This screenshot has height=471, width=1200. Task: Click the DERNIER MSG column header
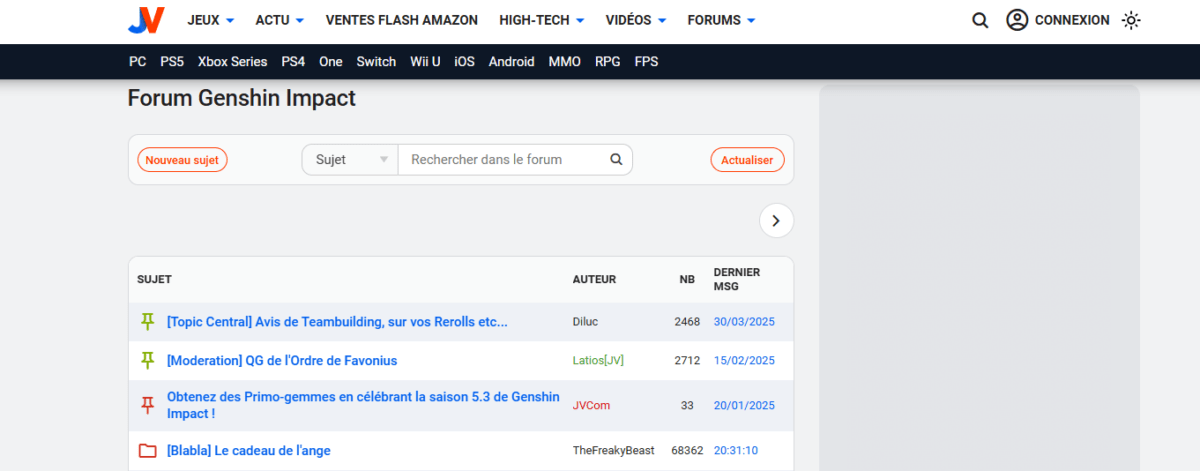pyautogui.click(x=737, y=280)
